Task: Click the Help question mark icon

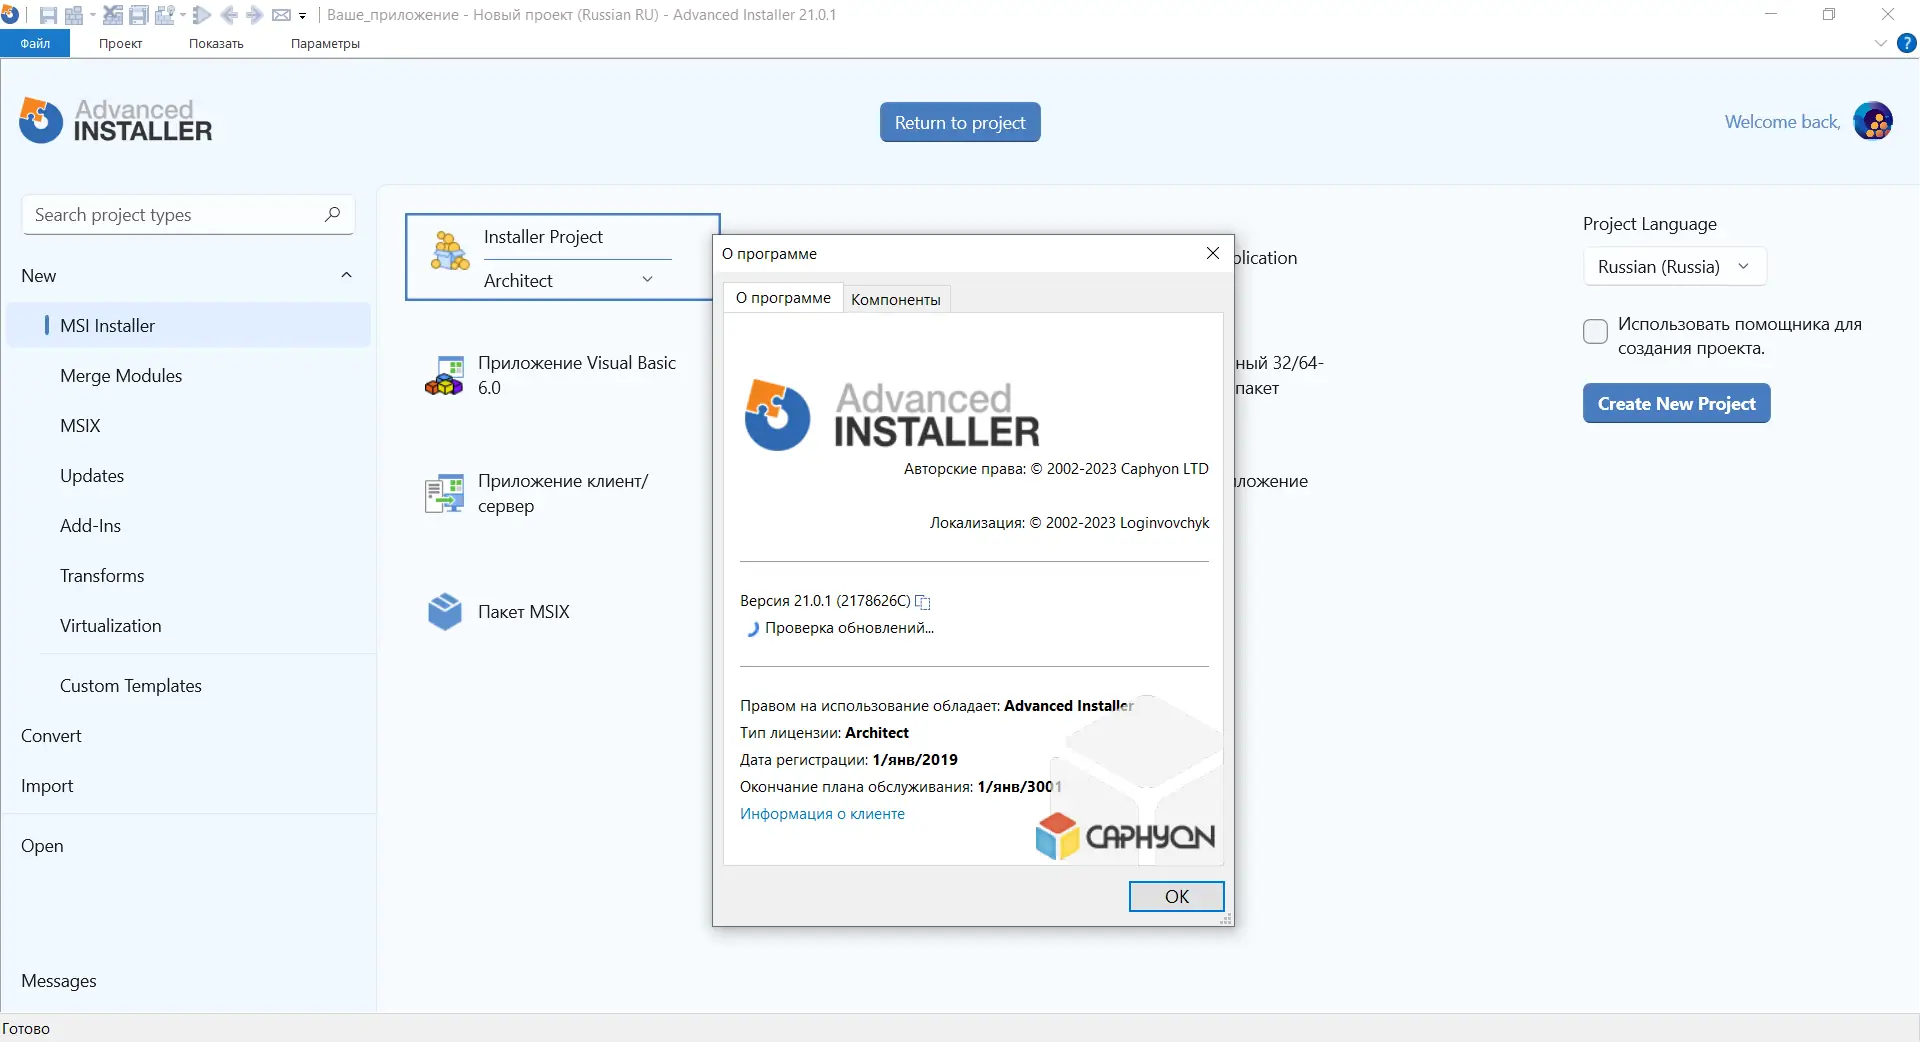Action: (x=1908, y=43)
